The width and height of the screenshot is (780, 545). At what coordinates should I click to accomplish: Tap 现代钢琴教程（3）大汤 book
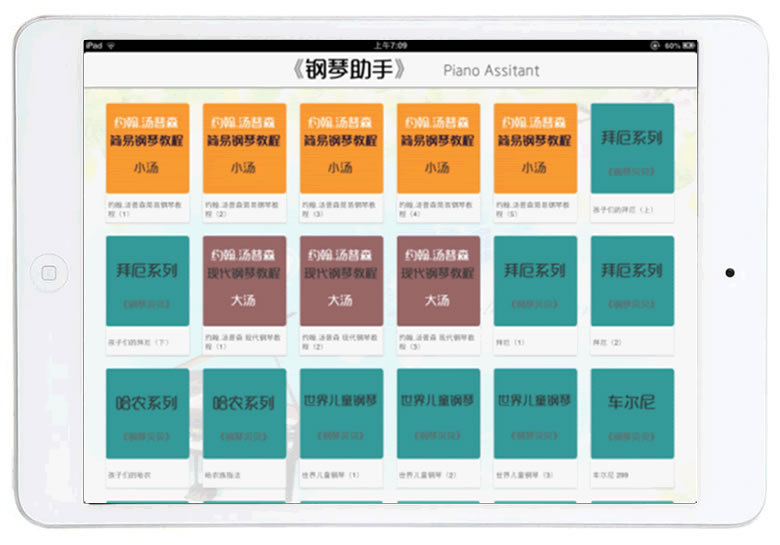coord(438,280)
